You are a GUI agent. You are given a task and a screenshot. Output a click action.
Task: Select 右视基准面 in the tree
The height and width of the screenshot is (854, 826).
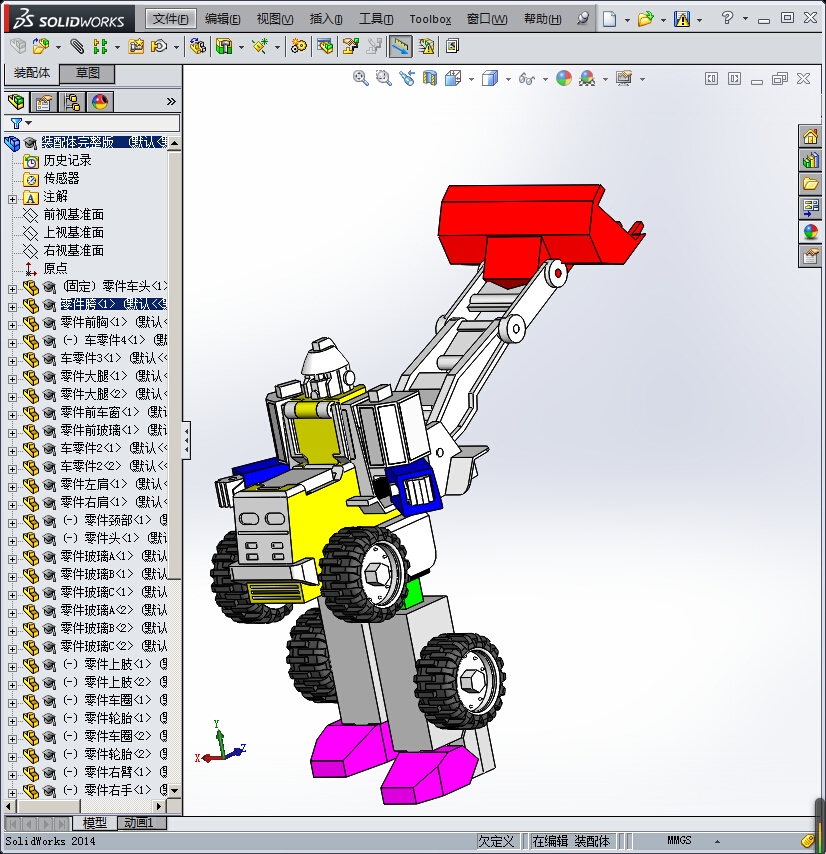74,251
